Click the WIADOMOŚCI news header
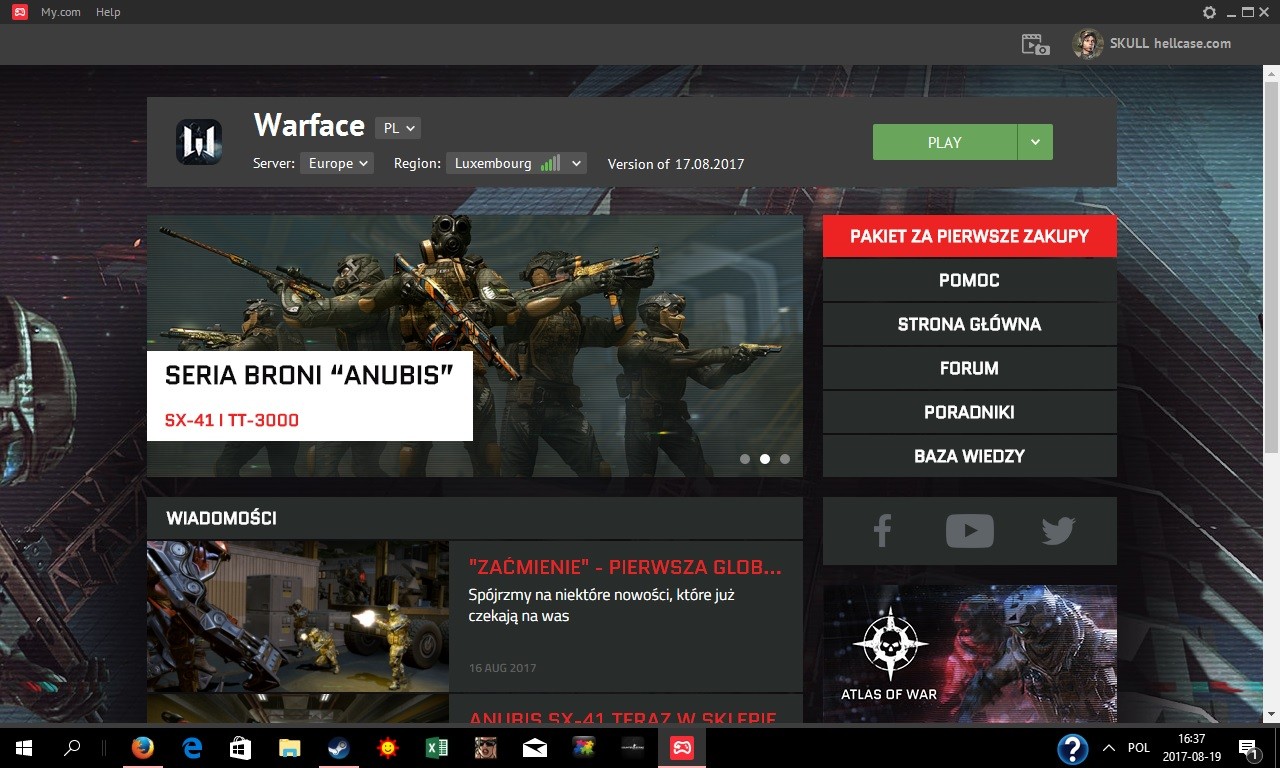This screenshot has width=1280, height=768. tap(475, 518)
